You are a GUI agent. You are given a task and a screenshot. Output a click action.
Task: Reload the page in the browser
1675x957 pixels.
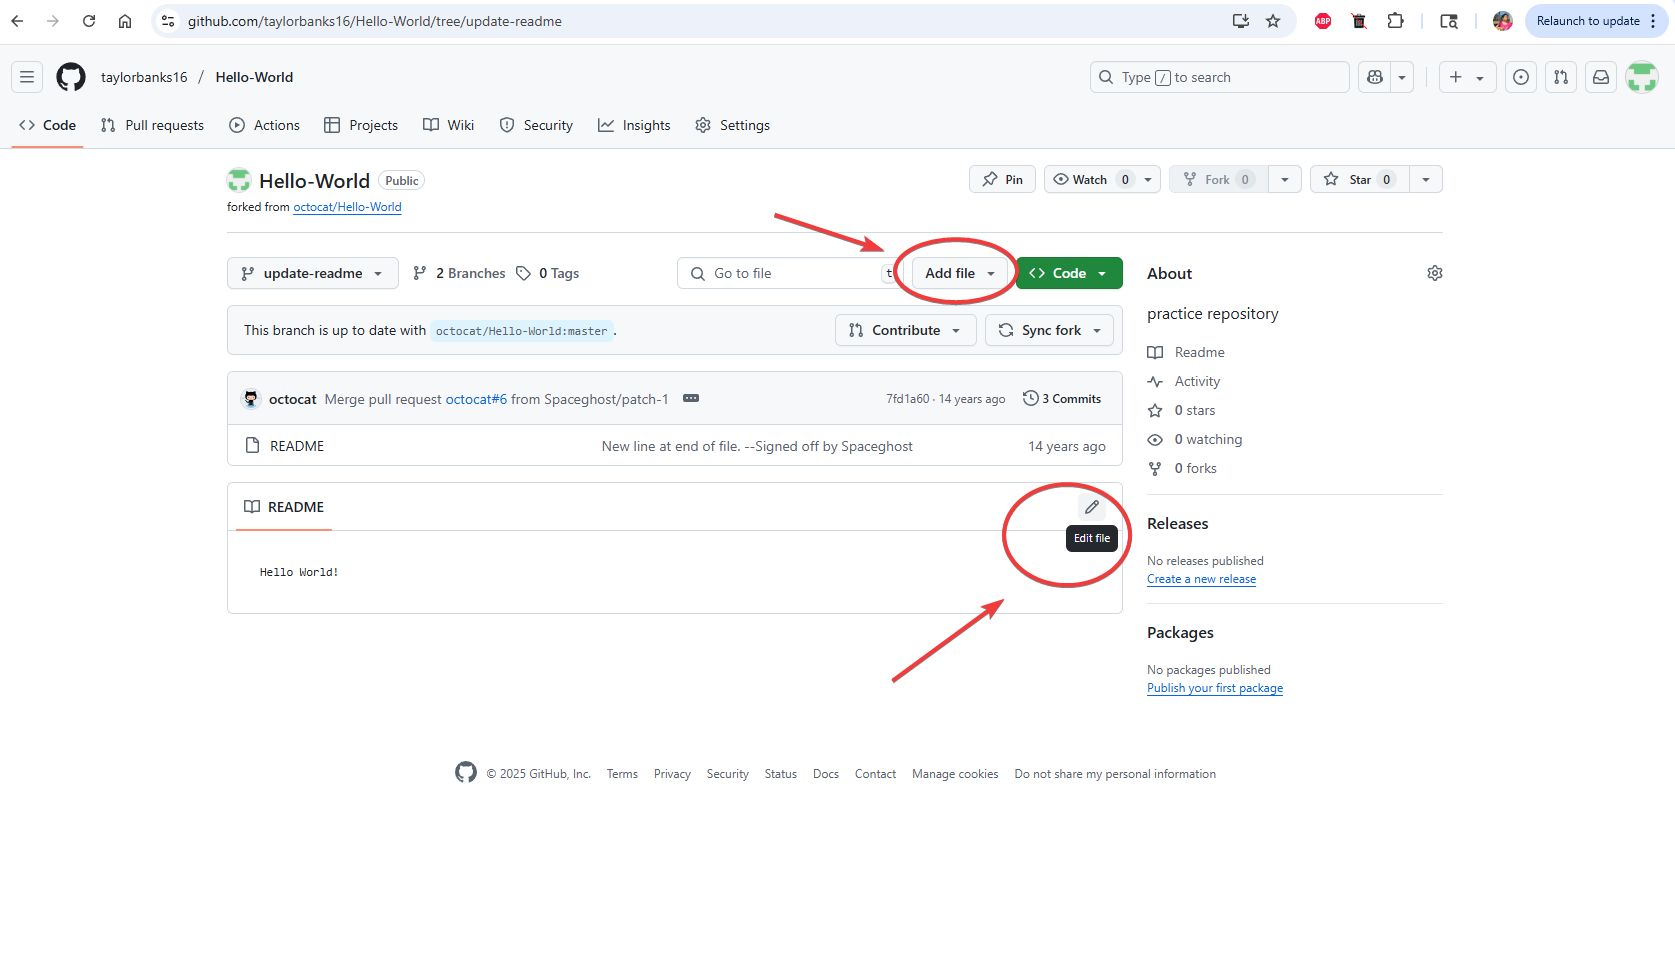point(89,21)
